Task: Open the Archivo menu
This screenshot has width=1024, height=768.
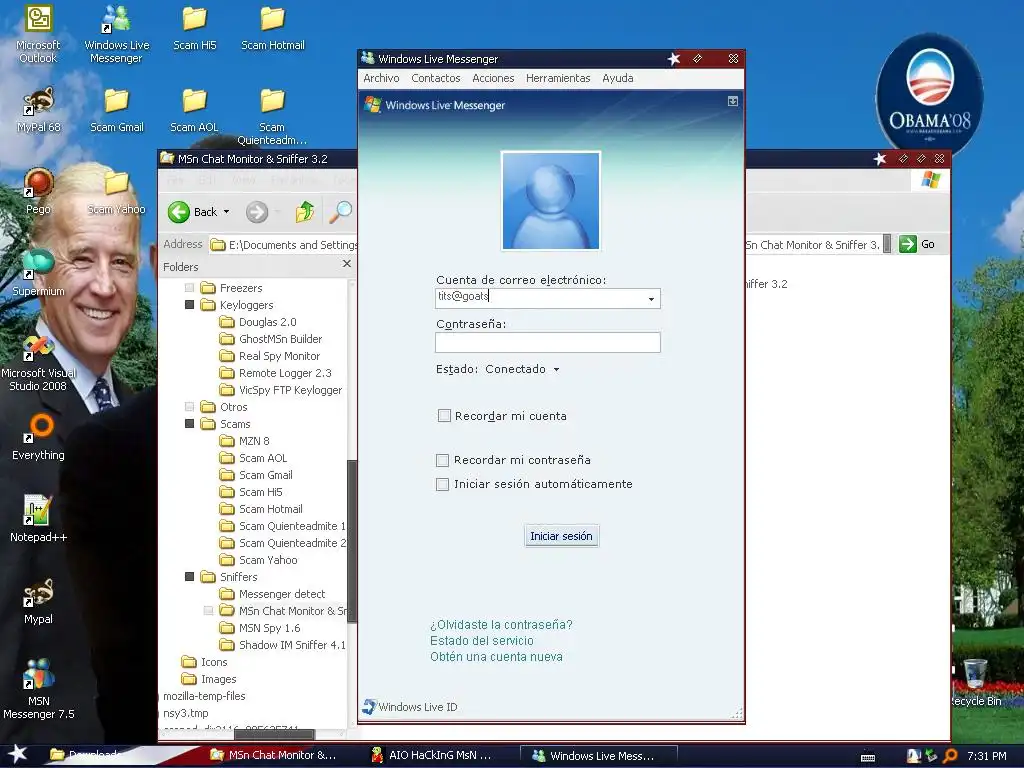Action: coord(381,78)
